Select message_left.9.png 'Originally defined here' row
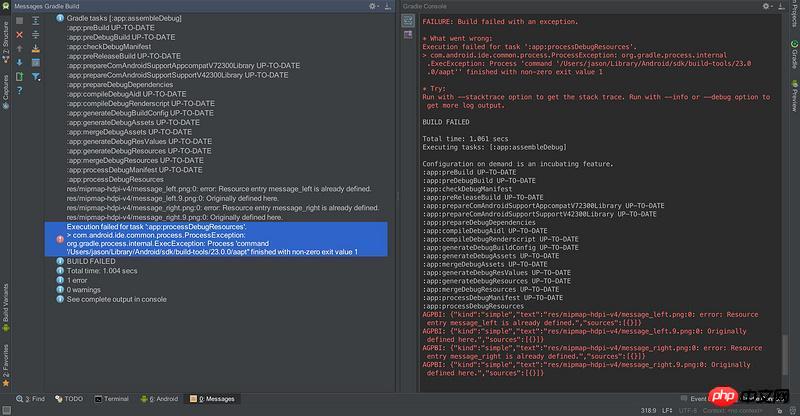Image resolution: width=800 pixels, height=416 pixels. pos(172,198)
